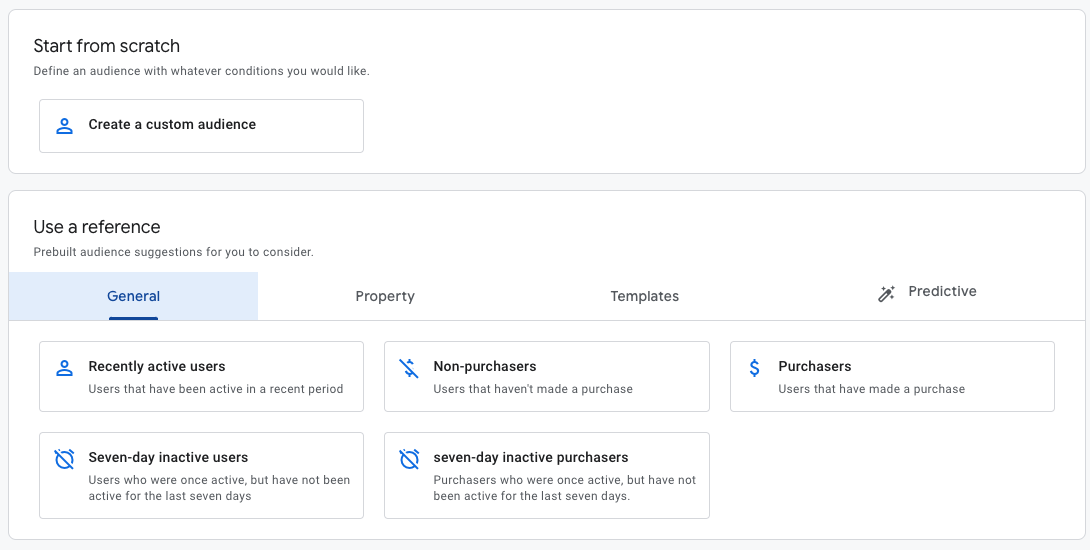Click the Use a reference heading
This screenshot has width=1090, height=550.
point(97,227)
